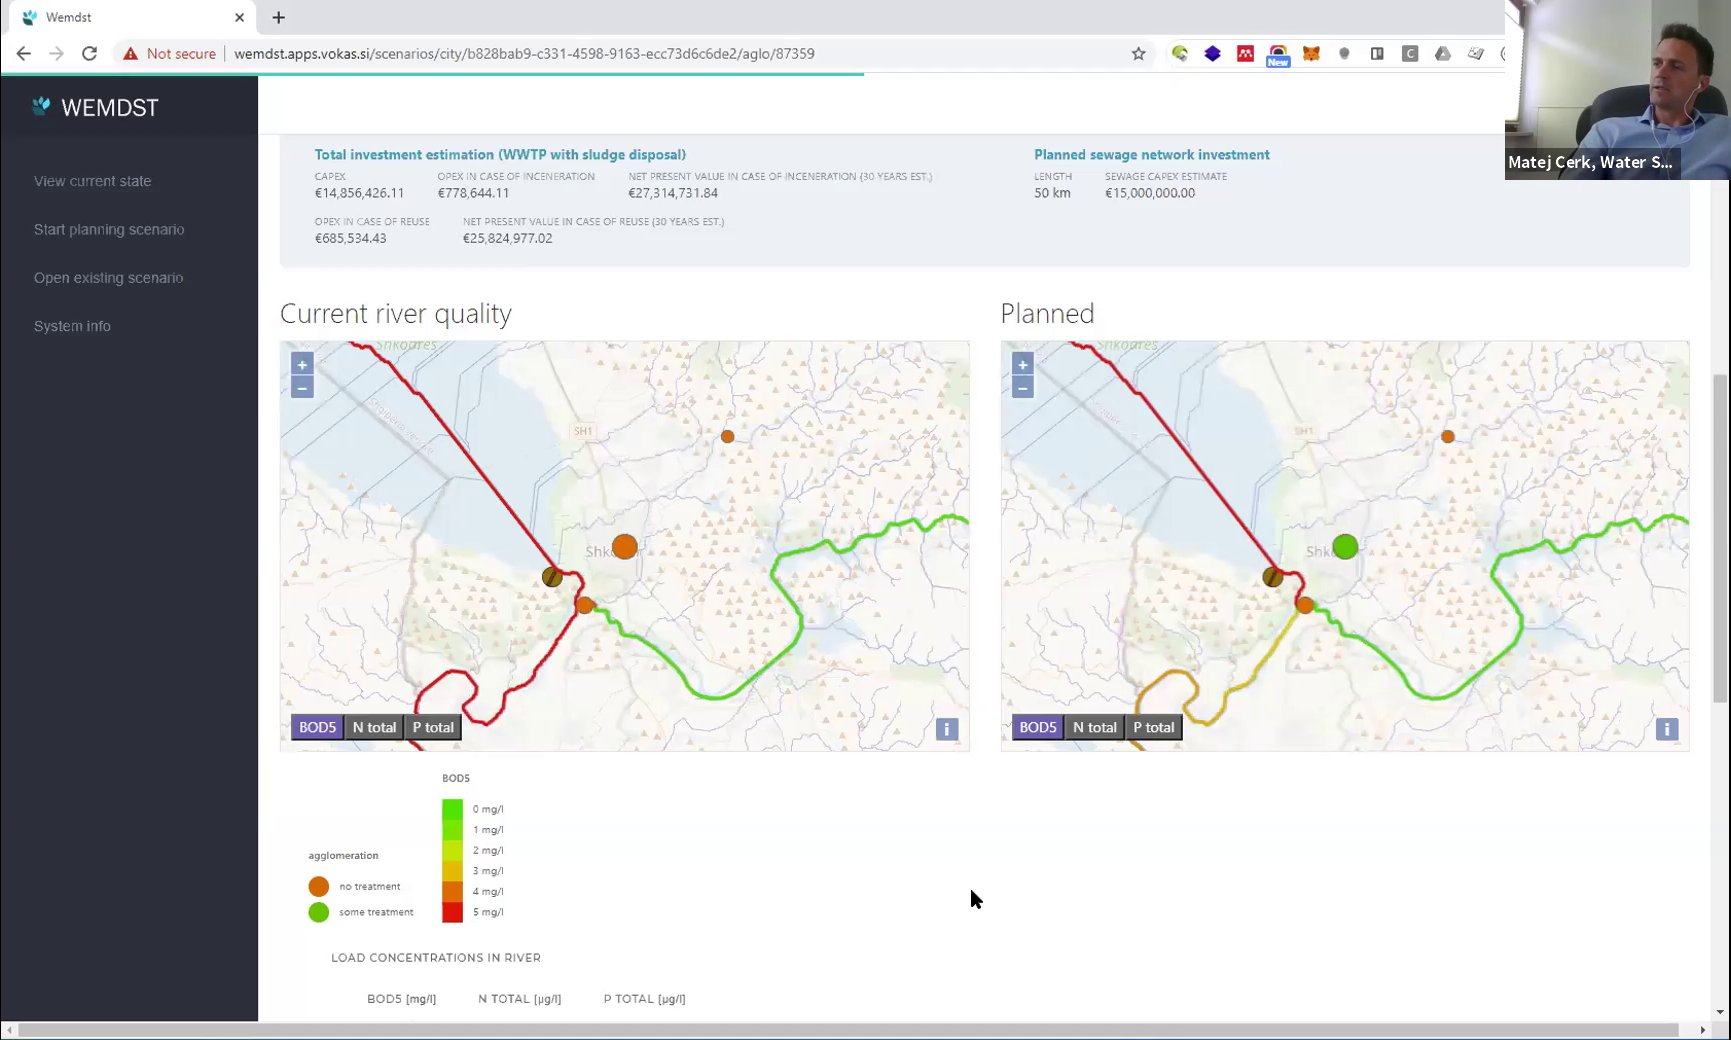
Task: Click some treatment green legend circle
Action: (x=318, y=912)
